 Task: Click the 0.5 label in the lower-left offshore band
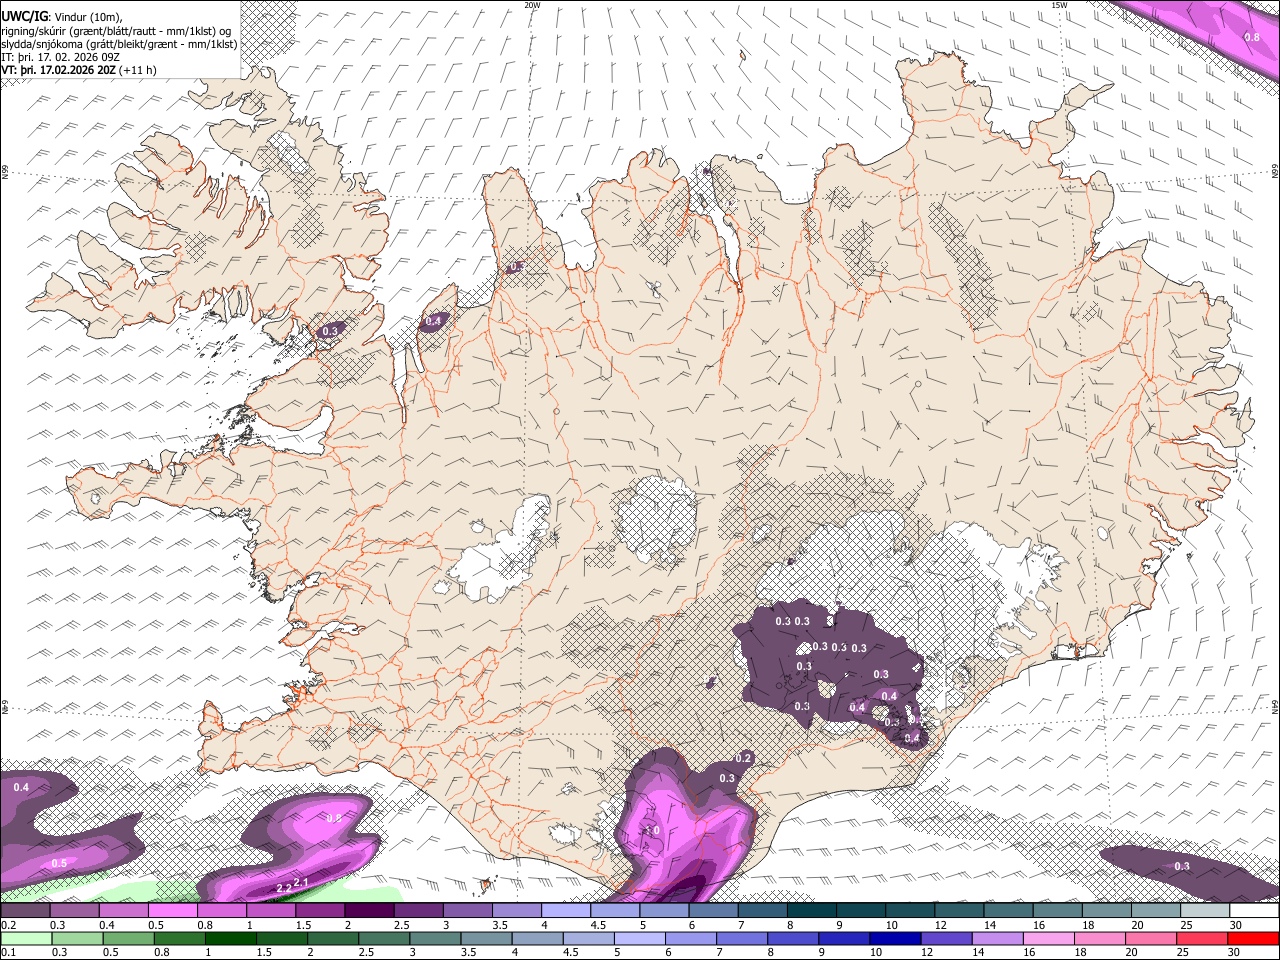58,863
